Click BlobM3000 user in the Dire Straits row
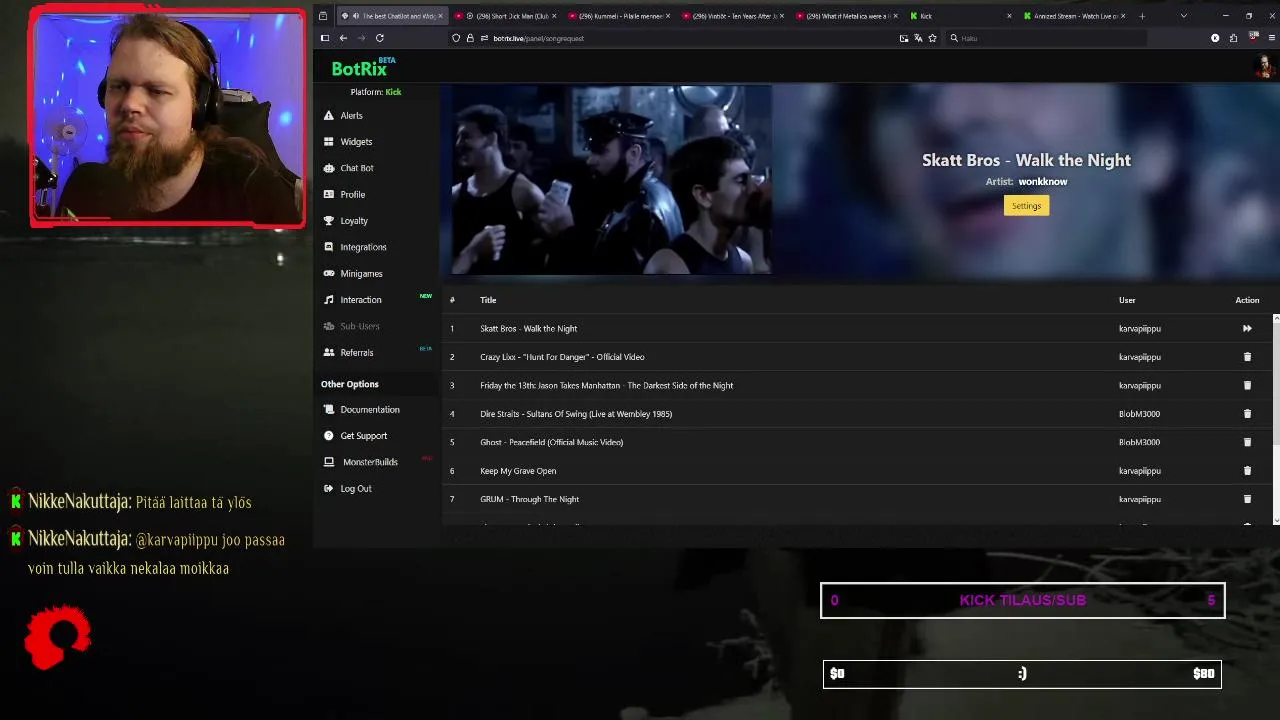This screenshot has width=1280, height=720. [x=1139, y=414]
